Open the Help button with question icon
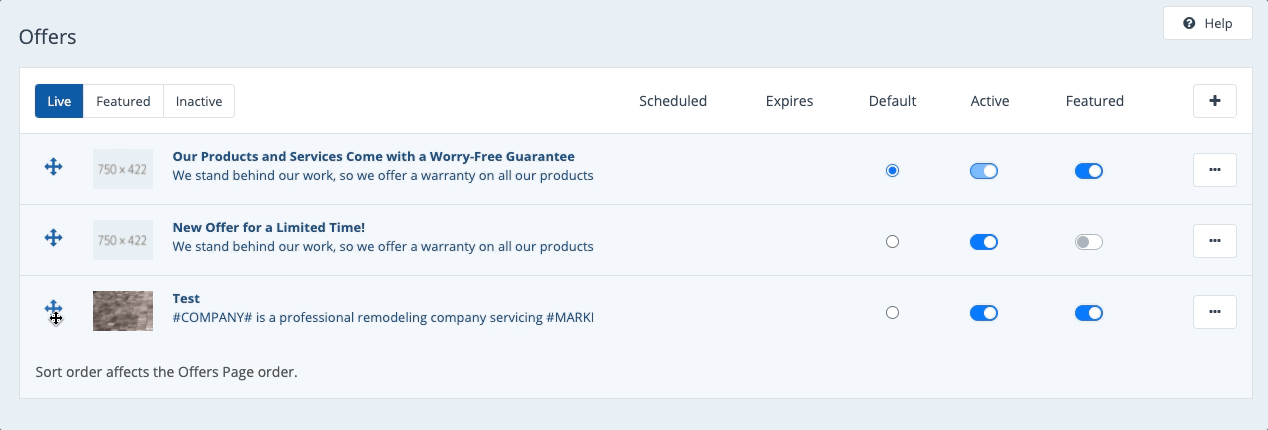Viewport: 1268px width, 430px height. pos(1207,24)
